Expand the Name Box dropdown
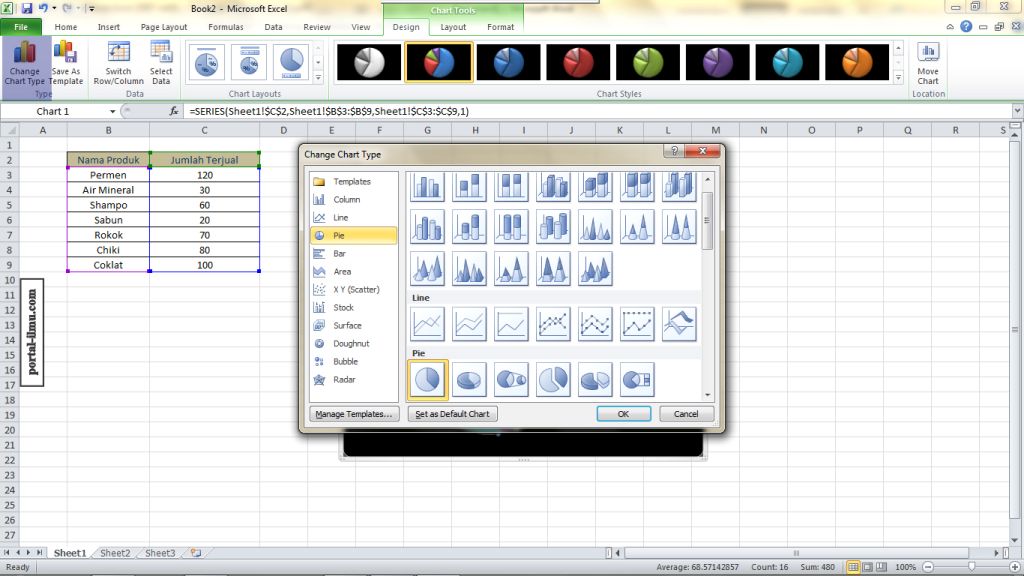Viewport: 1024px width, 576px height. point(112,112)
